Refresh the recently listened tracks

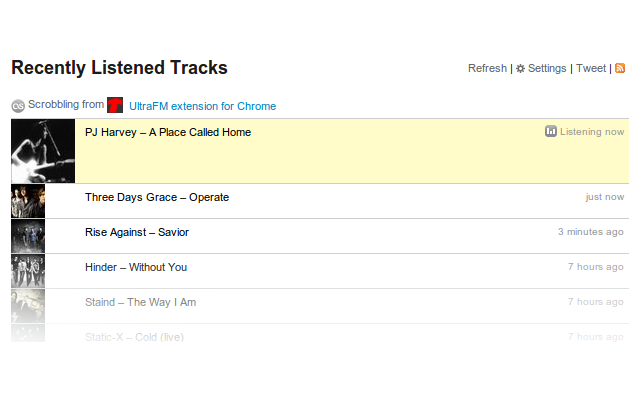(x=487, y=68)
